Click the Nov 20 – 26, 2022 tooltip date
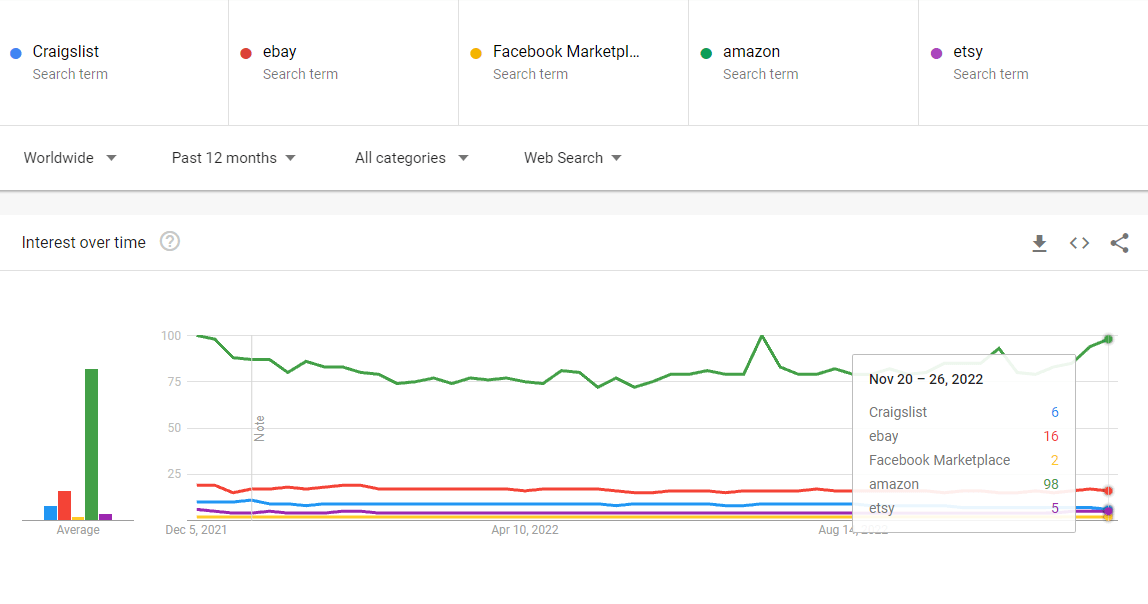 [926, 379]
